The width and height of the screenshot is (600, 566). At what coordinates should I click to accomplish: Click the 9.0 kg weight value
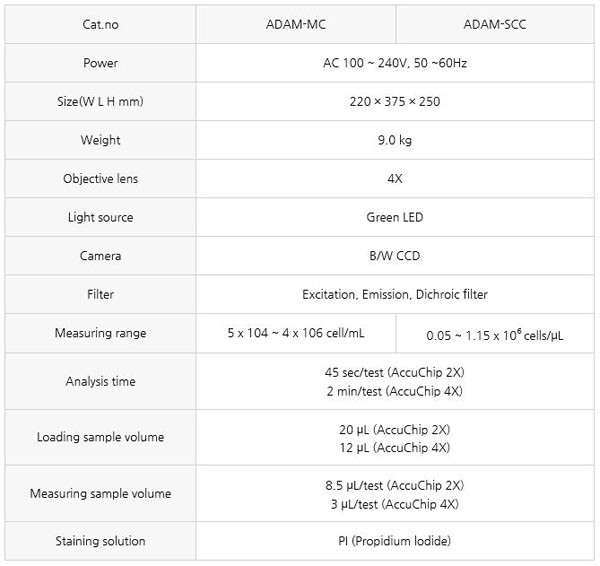click(395, 140)
